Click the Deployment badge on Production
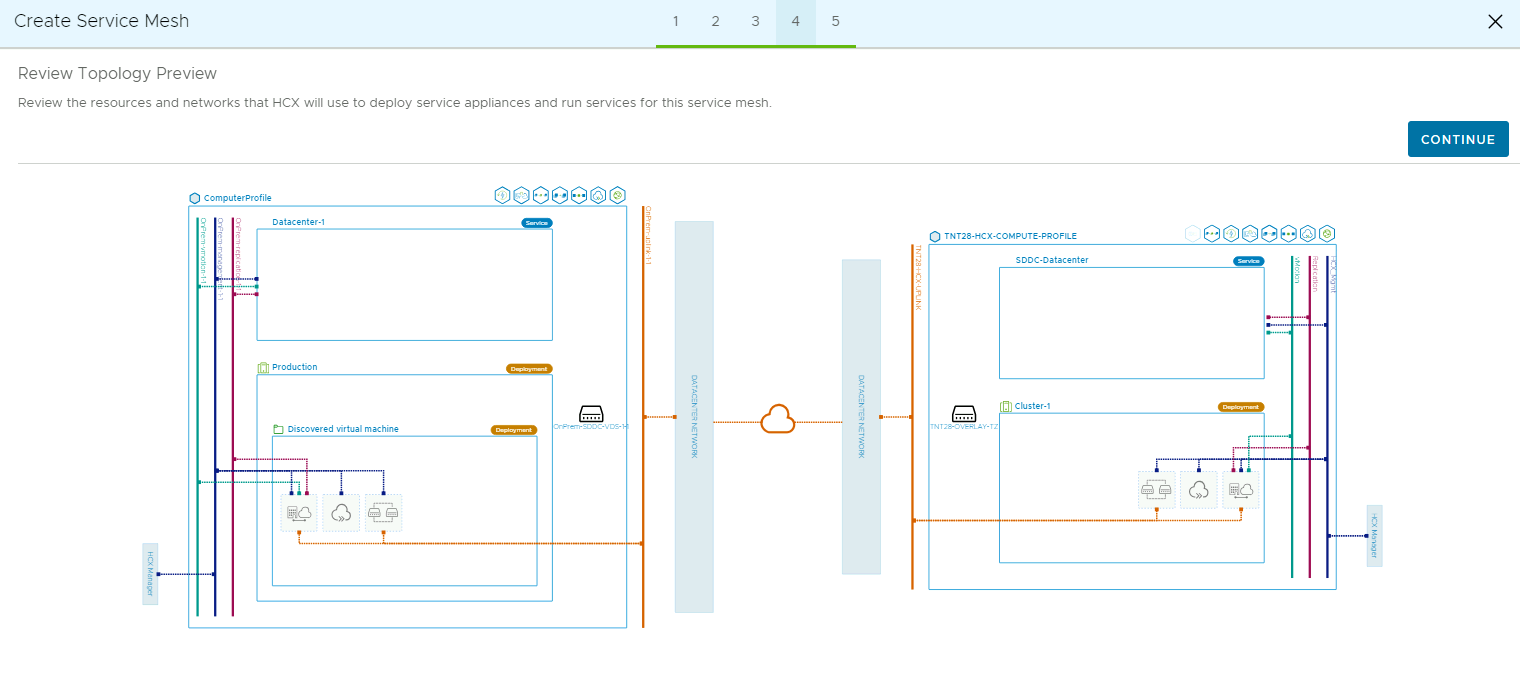The width and height of the screenshot is (1520, 694). point(529,369)
